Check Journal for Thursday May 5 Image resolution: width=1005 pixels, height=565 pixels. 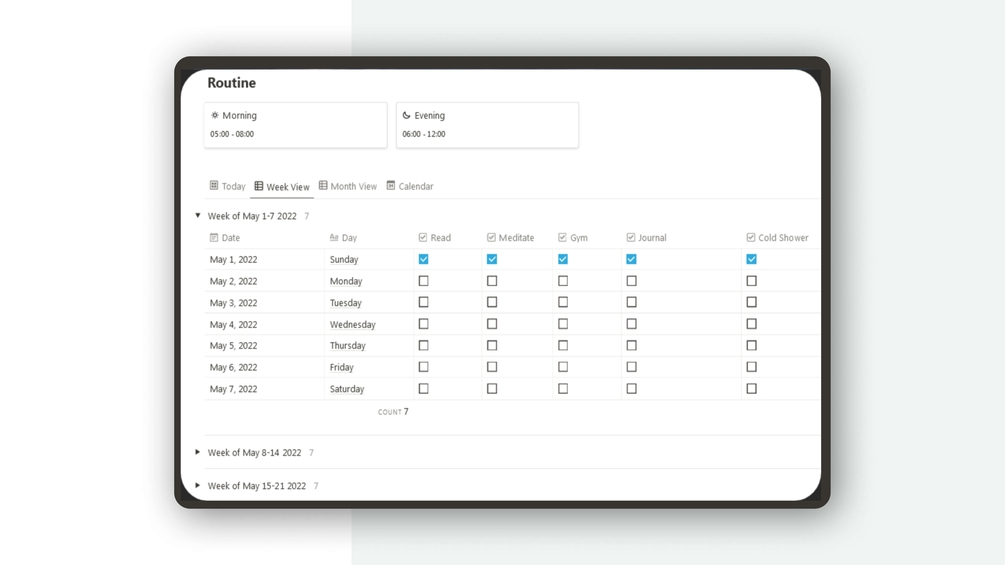pos(631,345)
